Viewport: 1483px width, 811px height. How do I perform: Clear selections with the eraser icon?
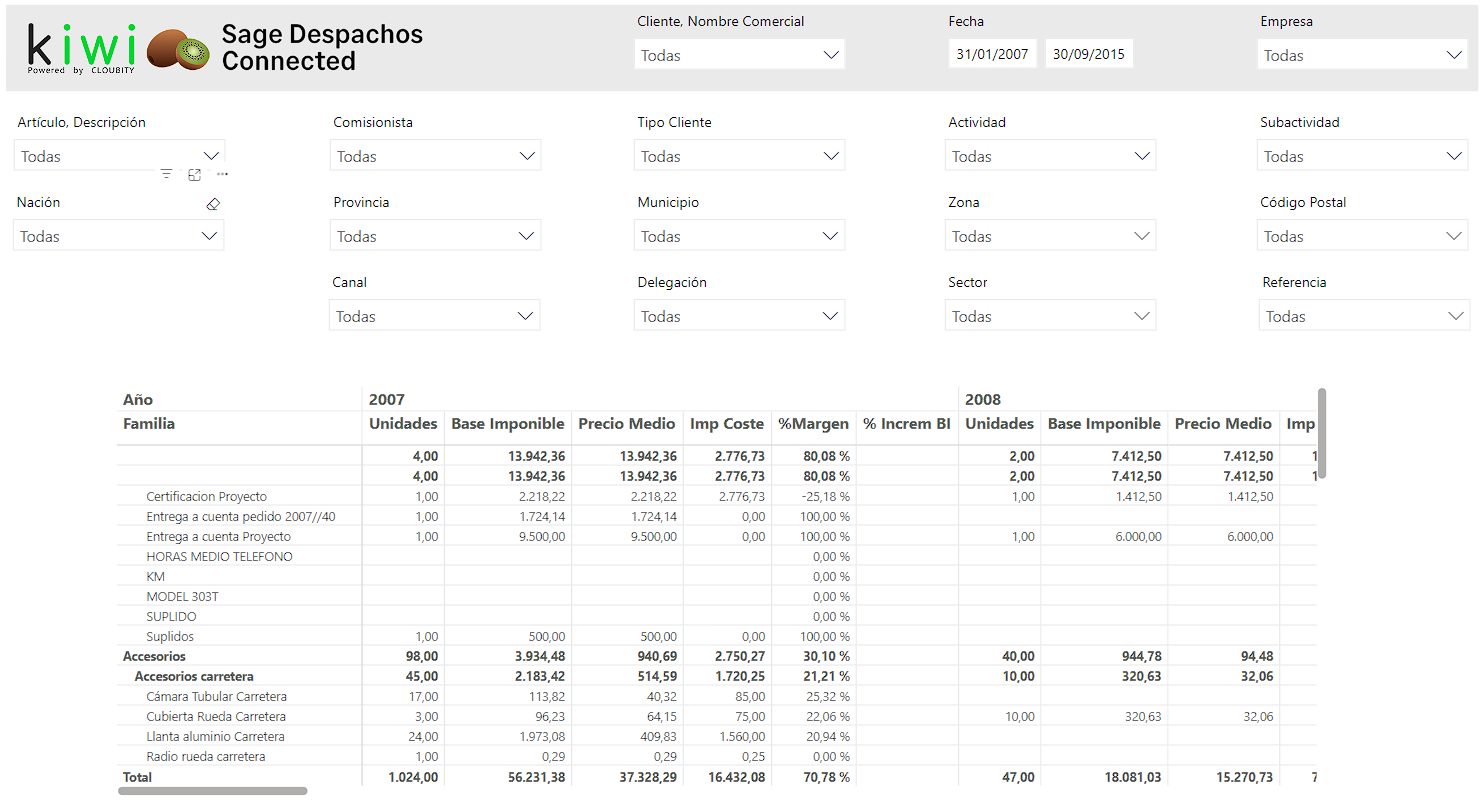(x=212, y=204)
